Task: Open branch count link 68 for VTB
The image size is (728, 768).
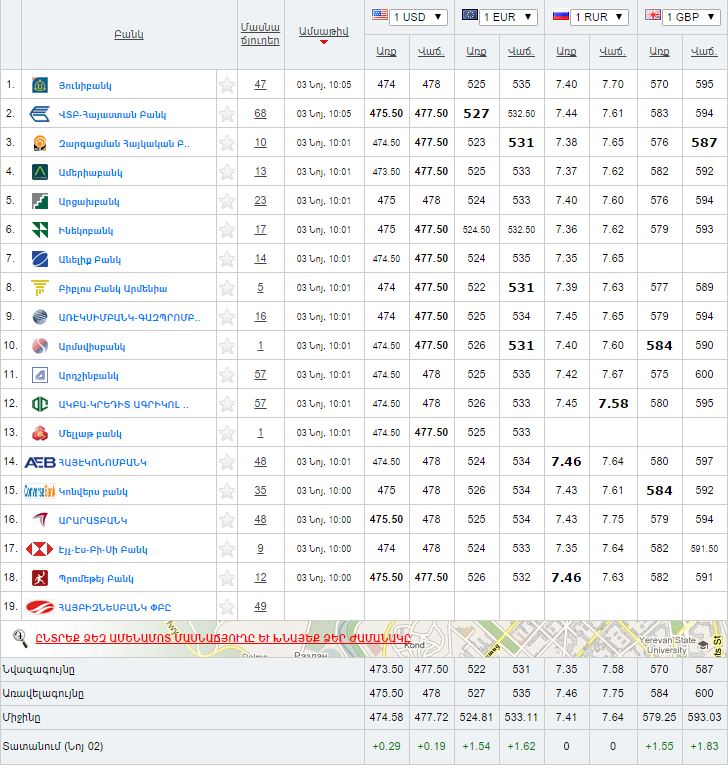Action: point(260,114)
